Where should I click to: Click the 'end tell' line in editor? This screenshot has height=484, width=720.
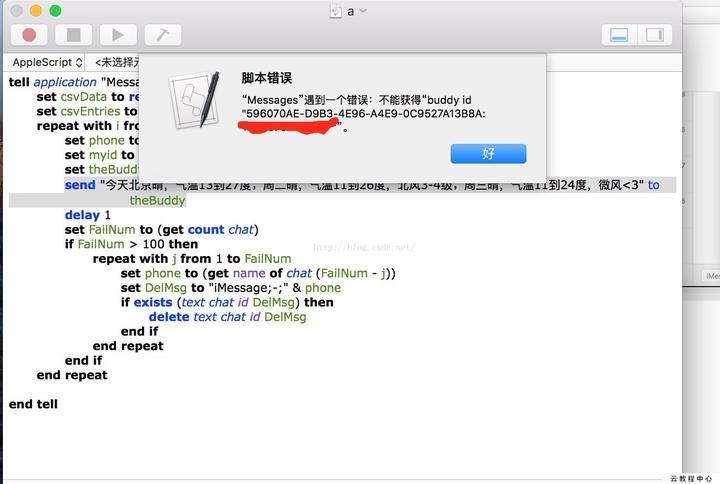click(x=33, y=404)
